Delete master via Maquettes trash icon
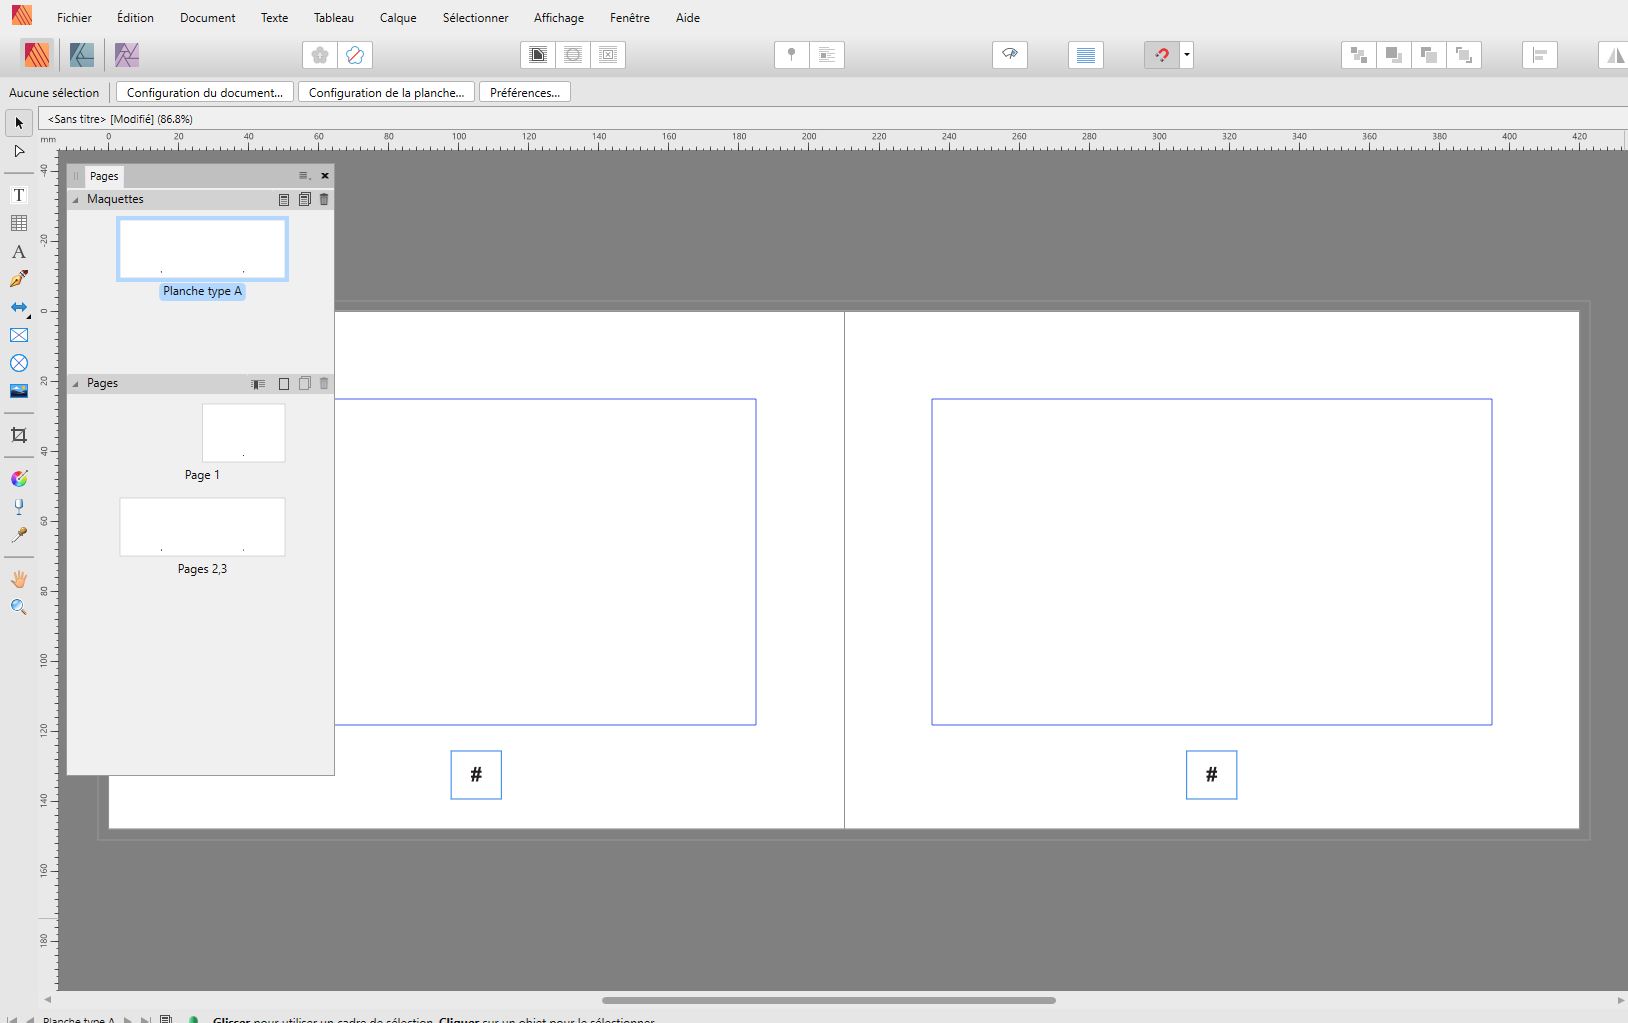 click(x=324, y=200)
